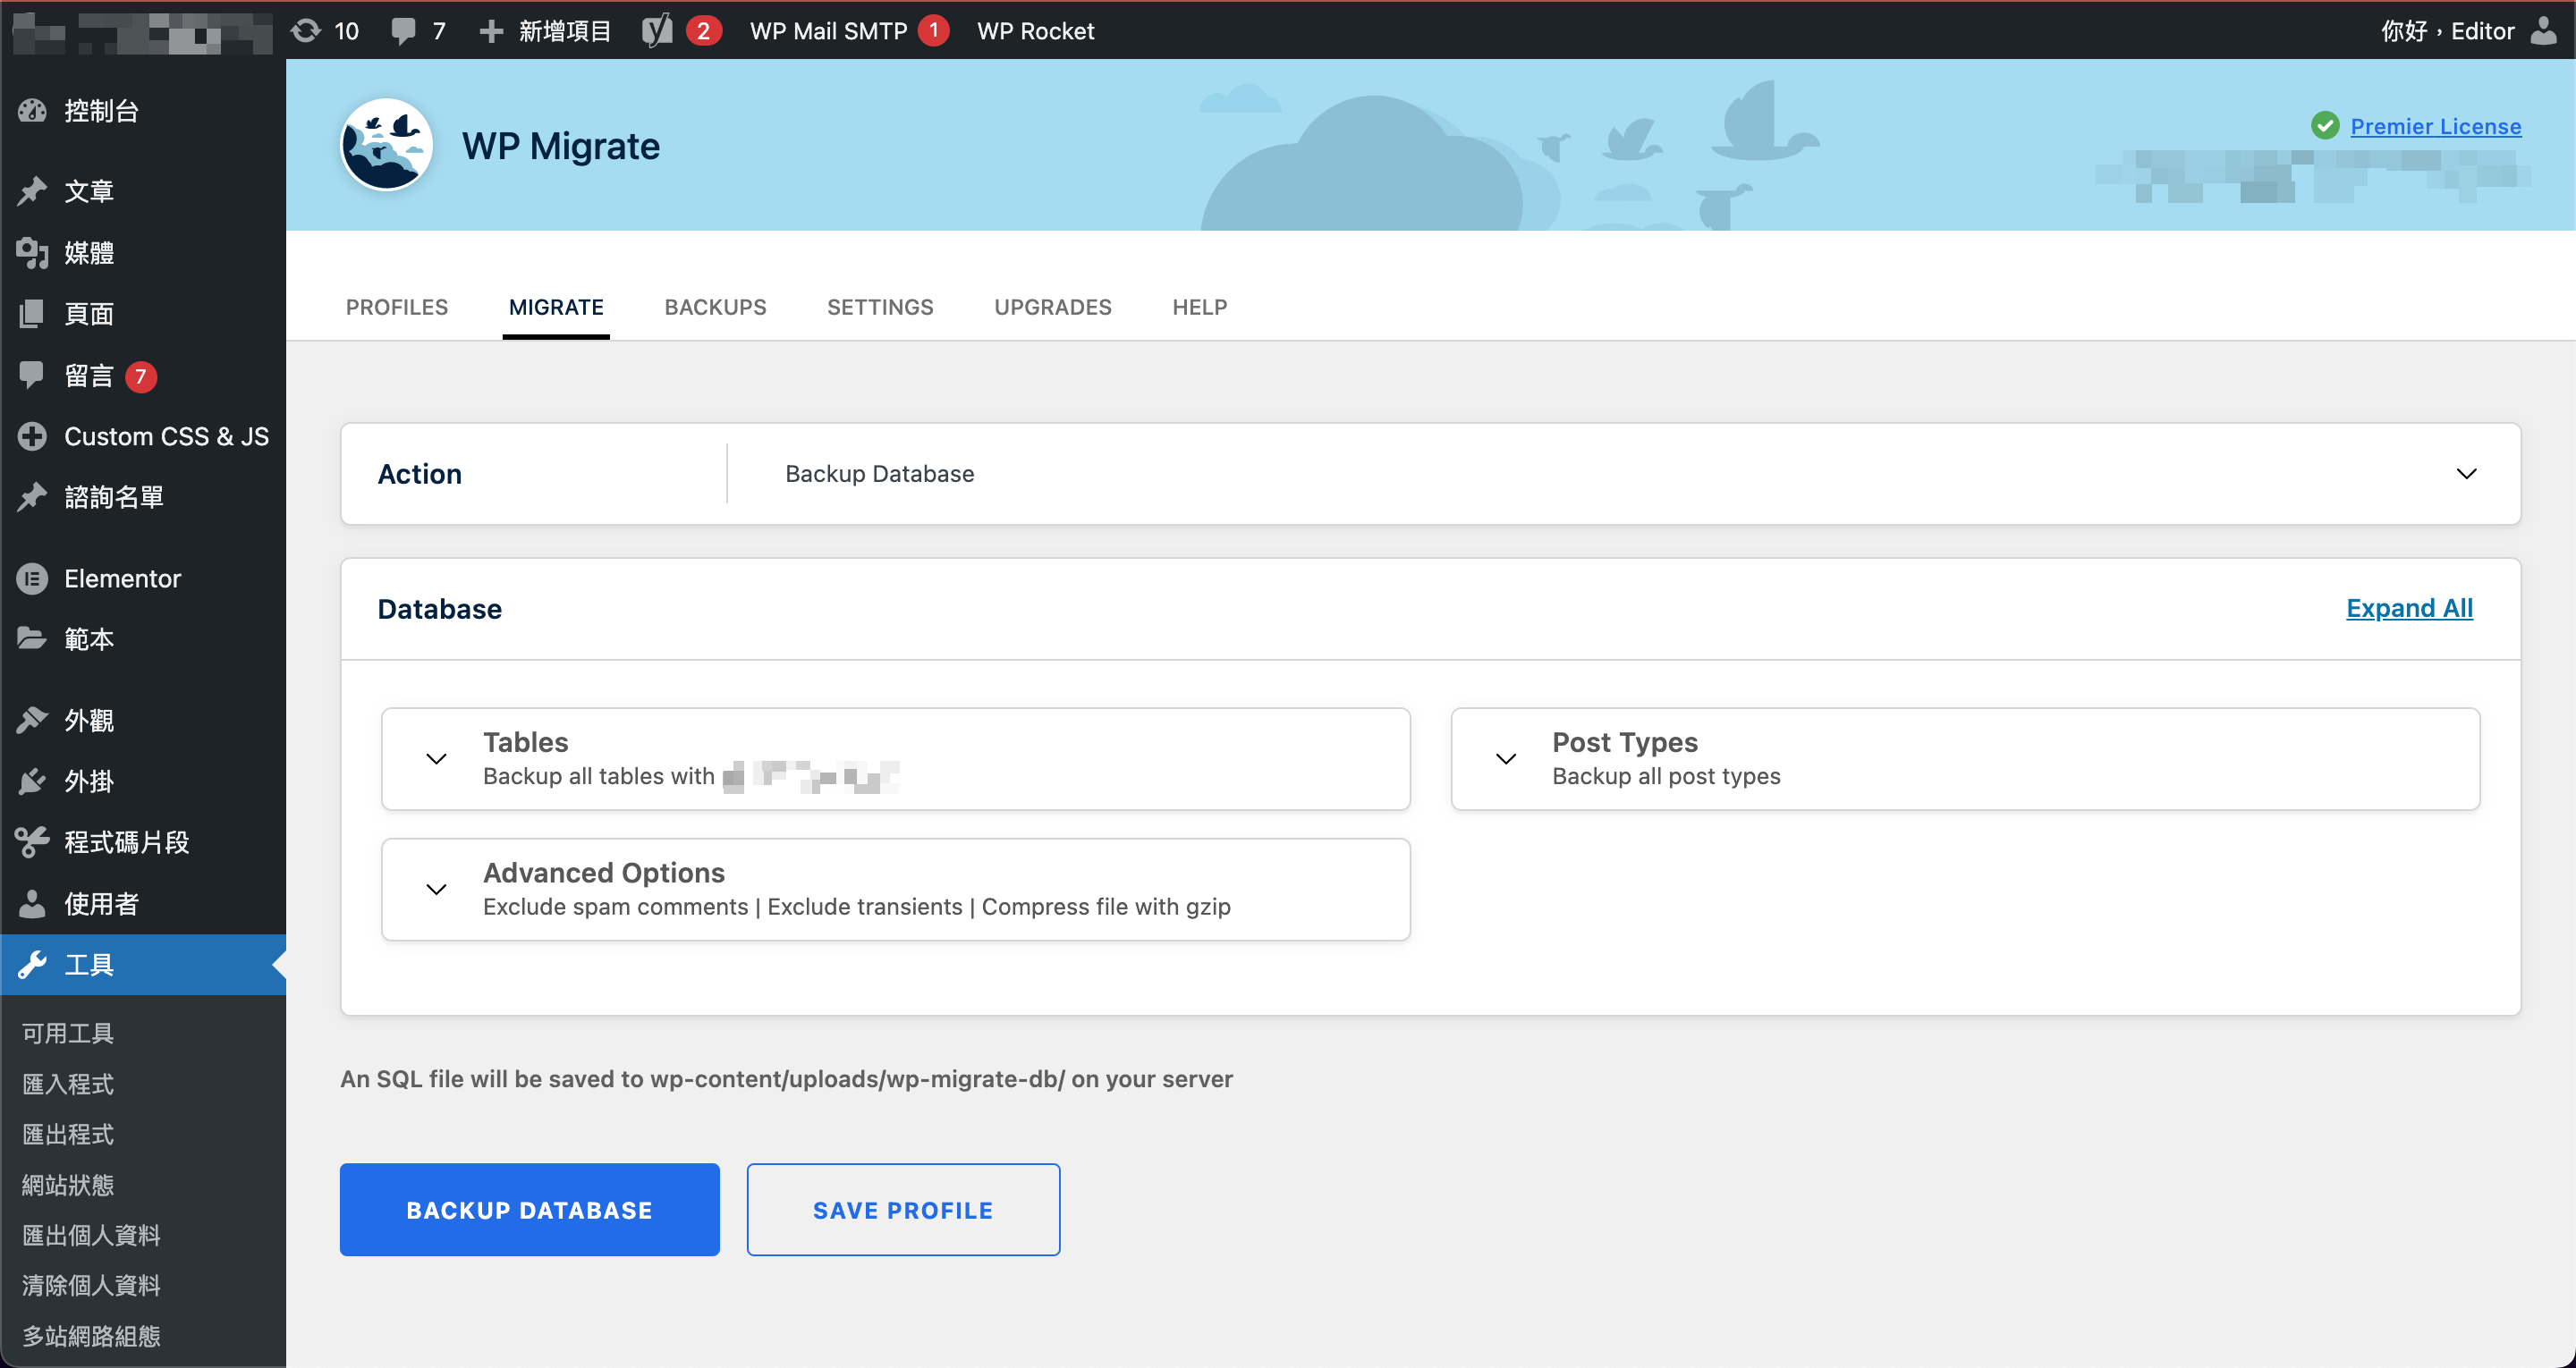Open the Premier License link
The height and width of the screenshot is (1368, 2576).
(x=2435, y=126)
